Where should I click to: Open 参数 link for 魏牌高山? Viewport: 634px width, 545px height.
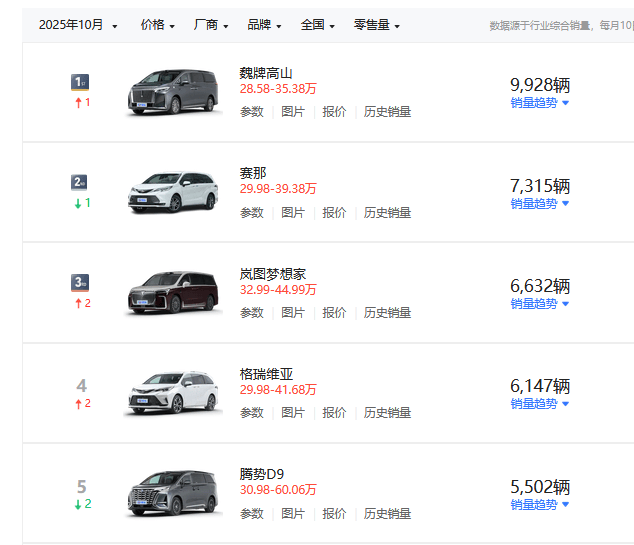252,112
